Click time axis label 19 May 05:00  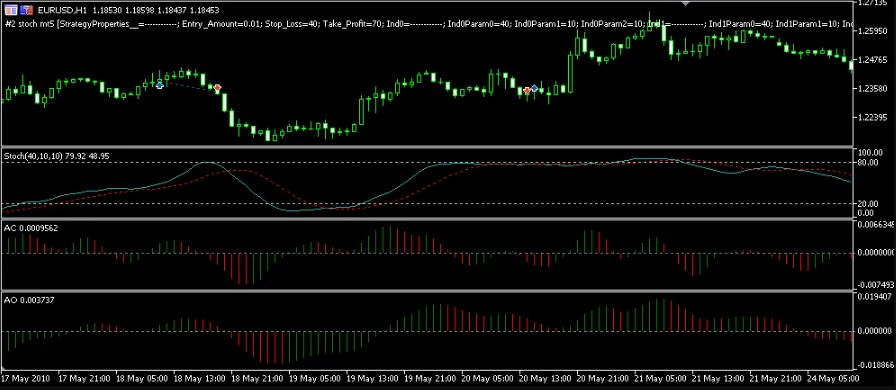[x=315, y=379]
